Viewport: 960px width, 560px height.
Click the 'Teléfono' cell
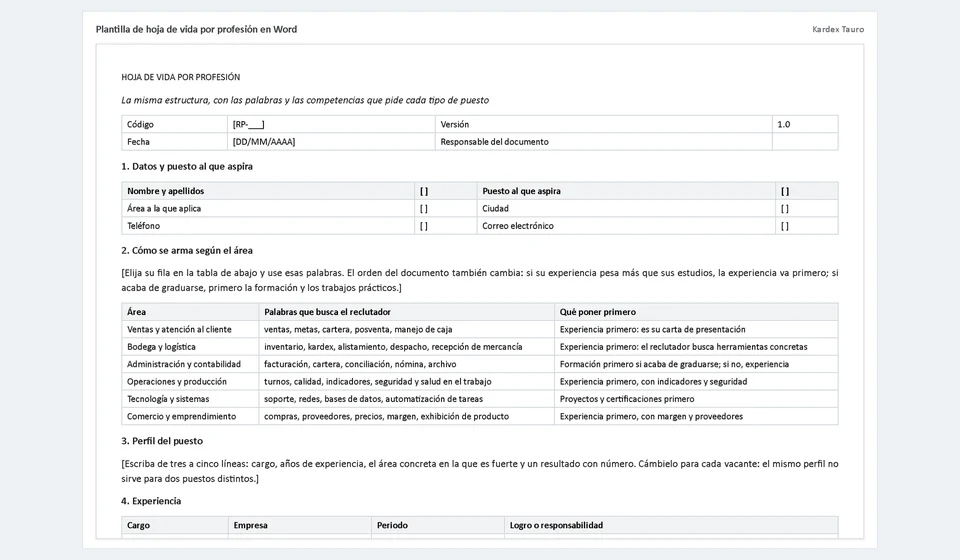coord(268,226)
